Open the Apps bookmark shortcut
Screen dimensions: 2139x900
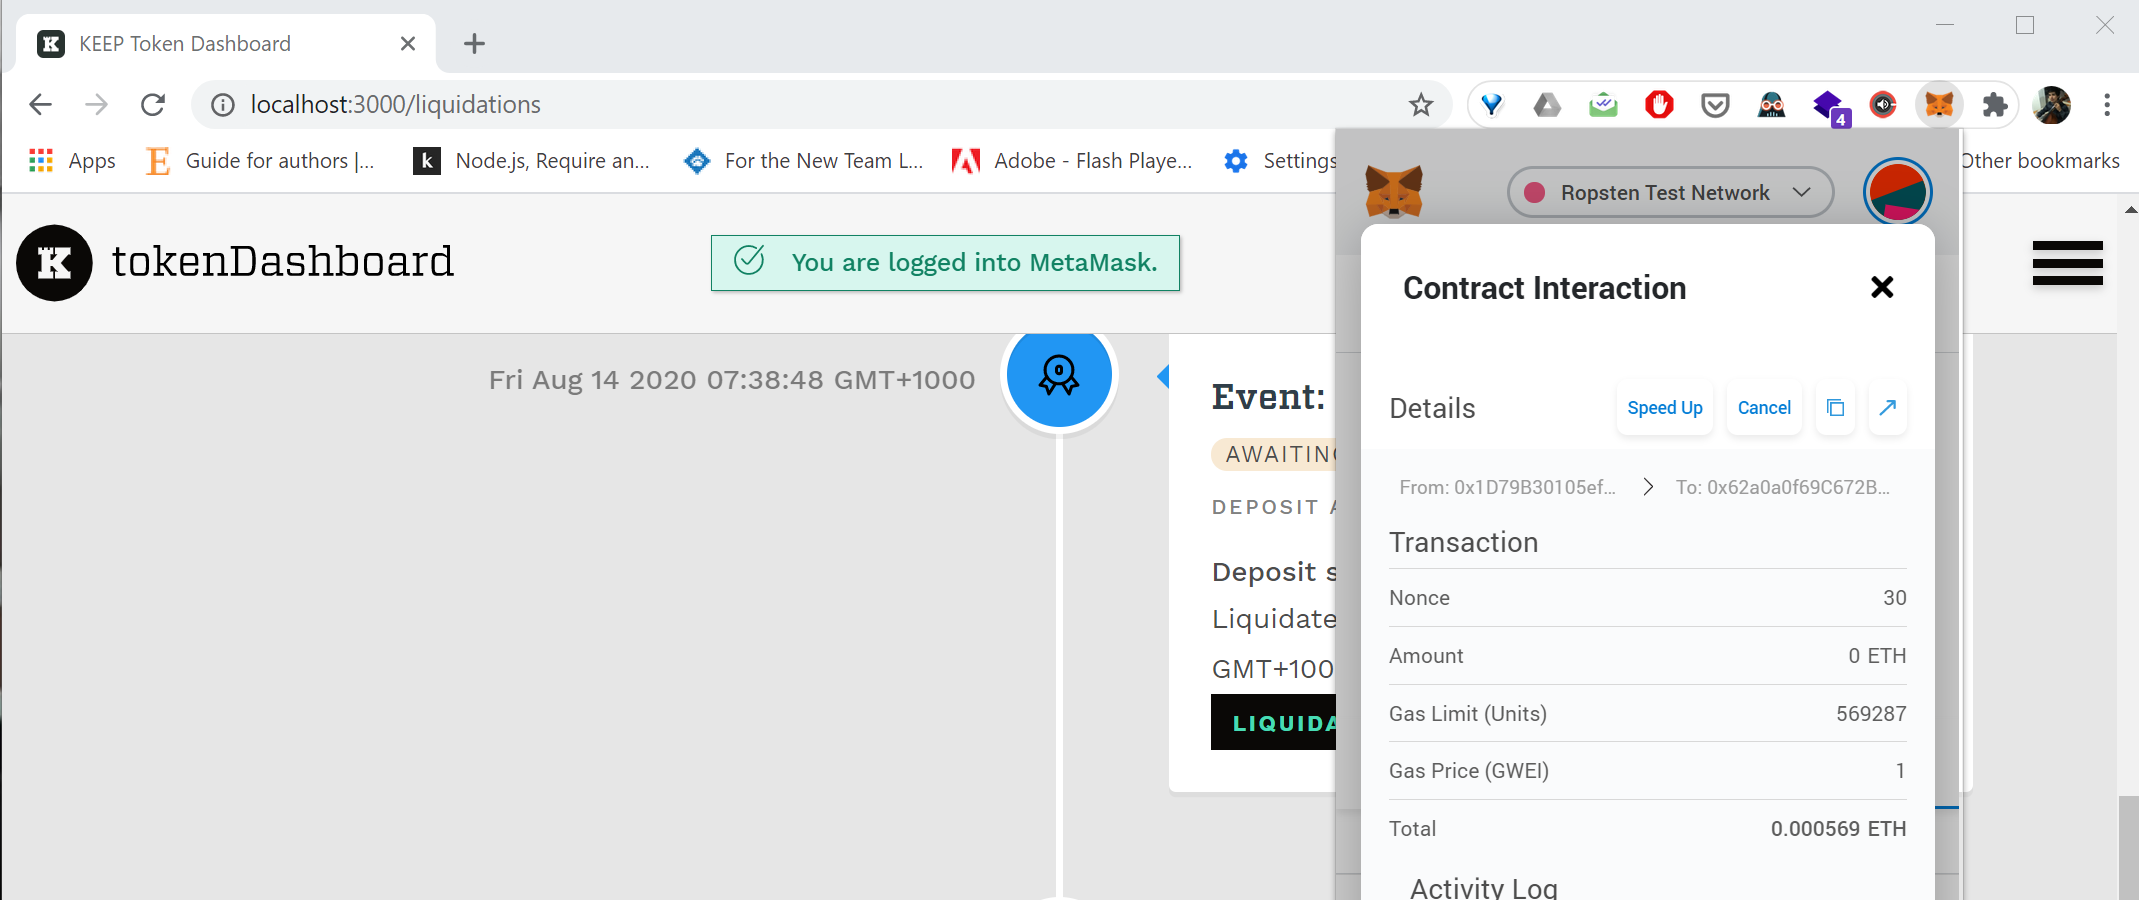(x=72, y=161)
